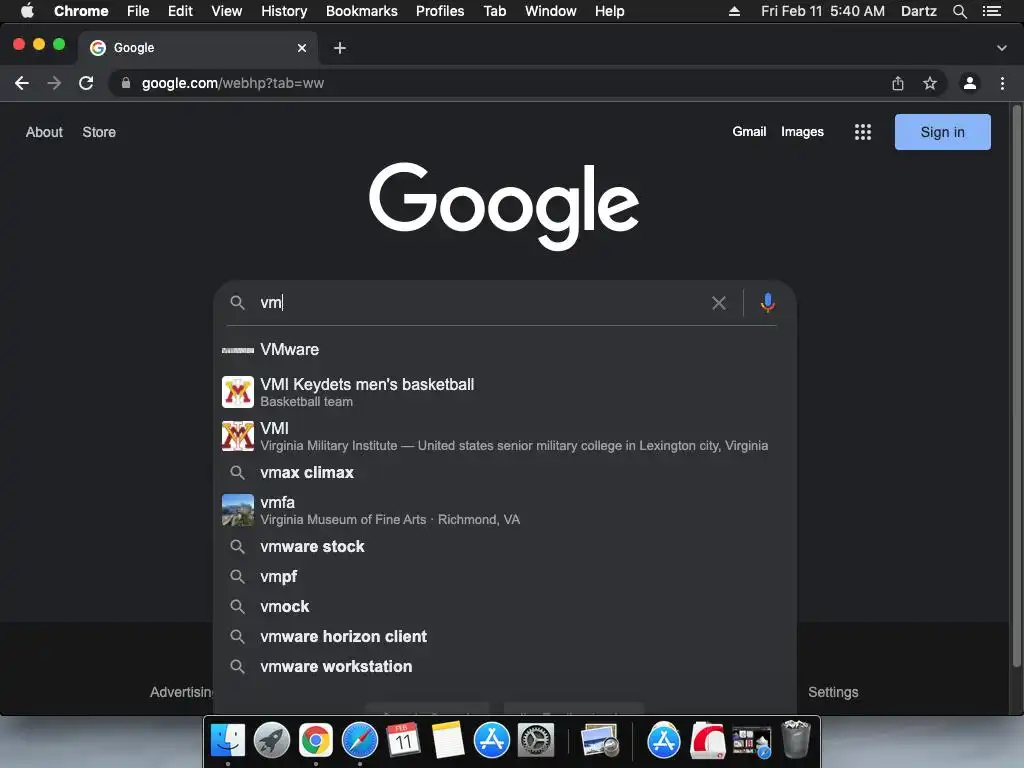
Task: Open Launchpad from the Dock
Action: coord(272,741)
